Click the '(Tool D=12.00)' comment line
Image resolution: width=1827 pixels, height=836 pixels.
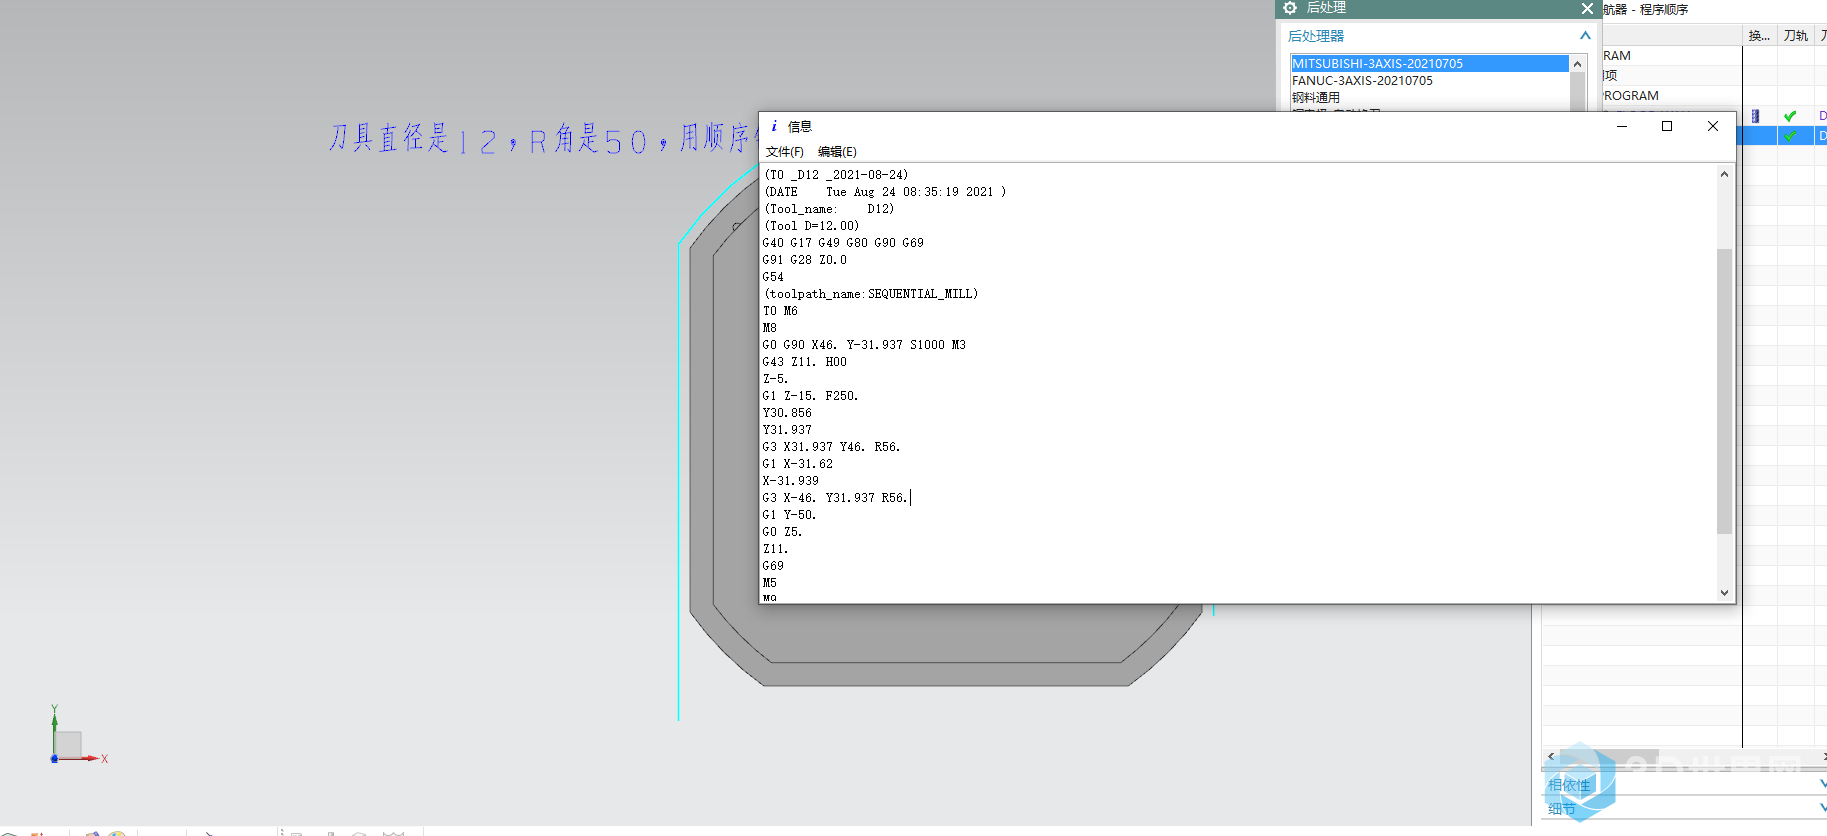click(811, 226)
